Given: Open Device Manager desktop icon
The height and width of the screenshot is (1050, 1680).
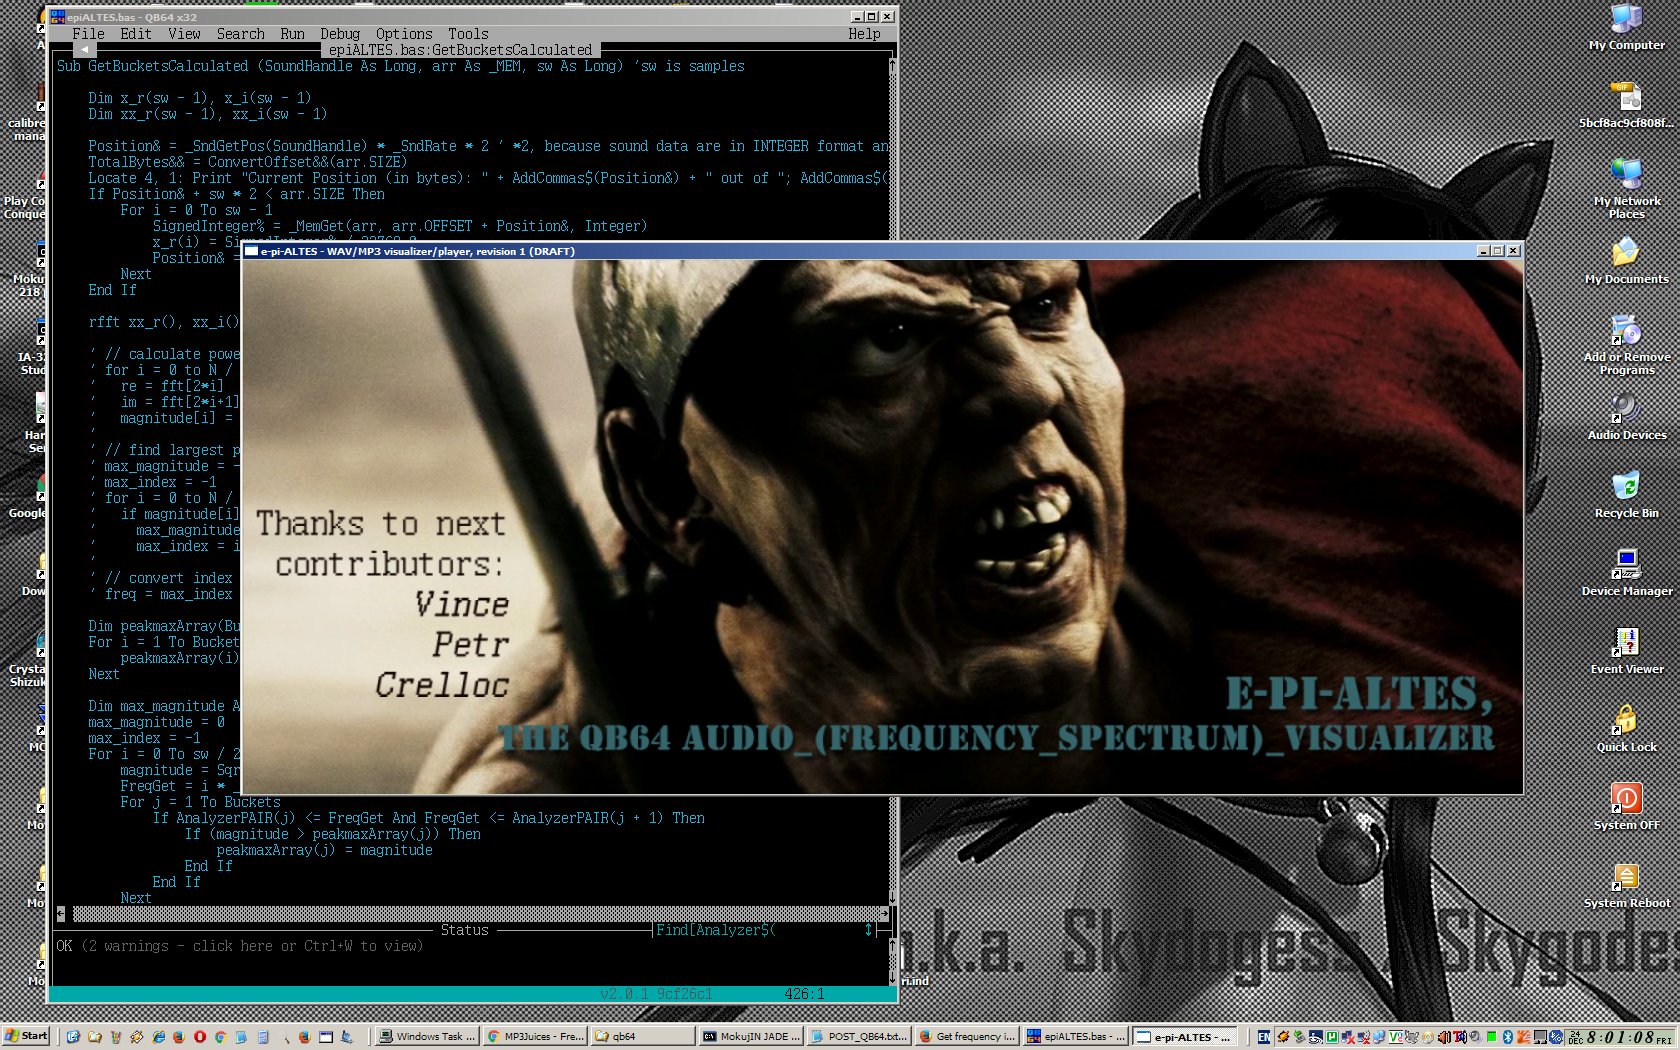Looking at the screenshot, I should coord(1626,573).
